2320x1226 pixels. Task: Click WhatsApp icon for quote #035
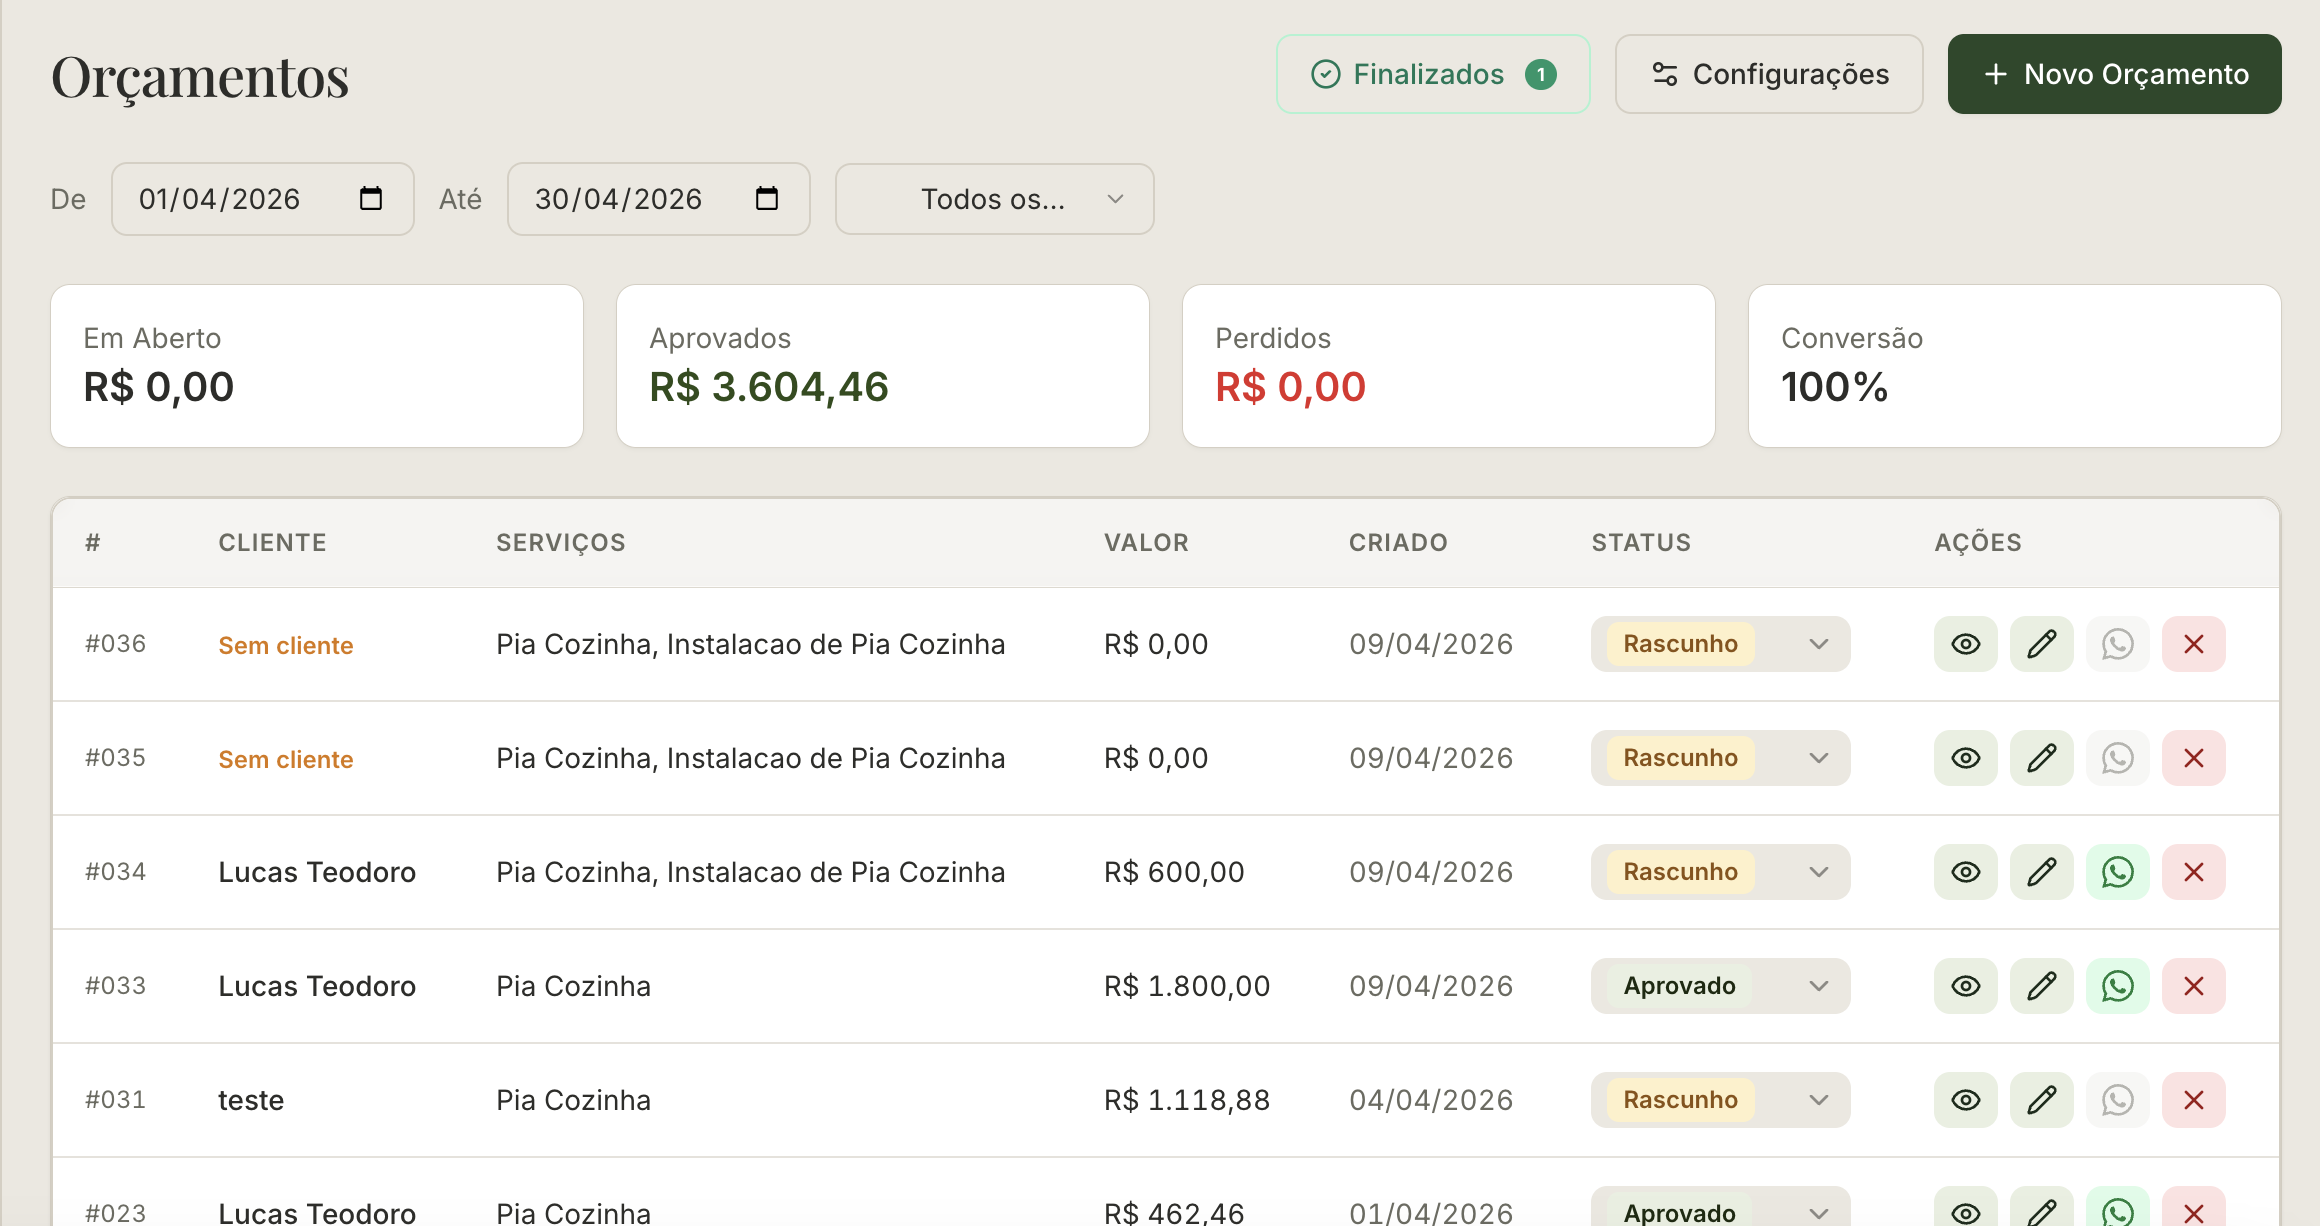2117,758
